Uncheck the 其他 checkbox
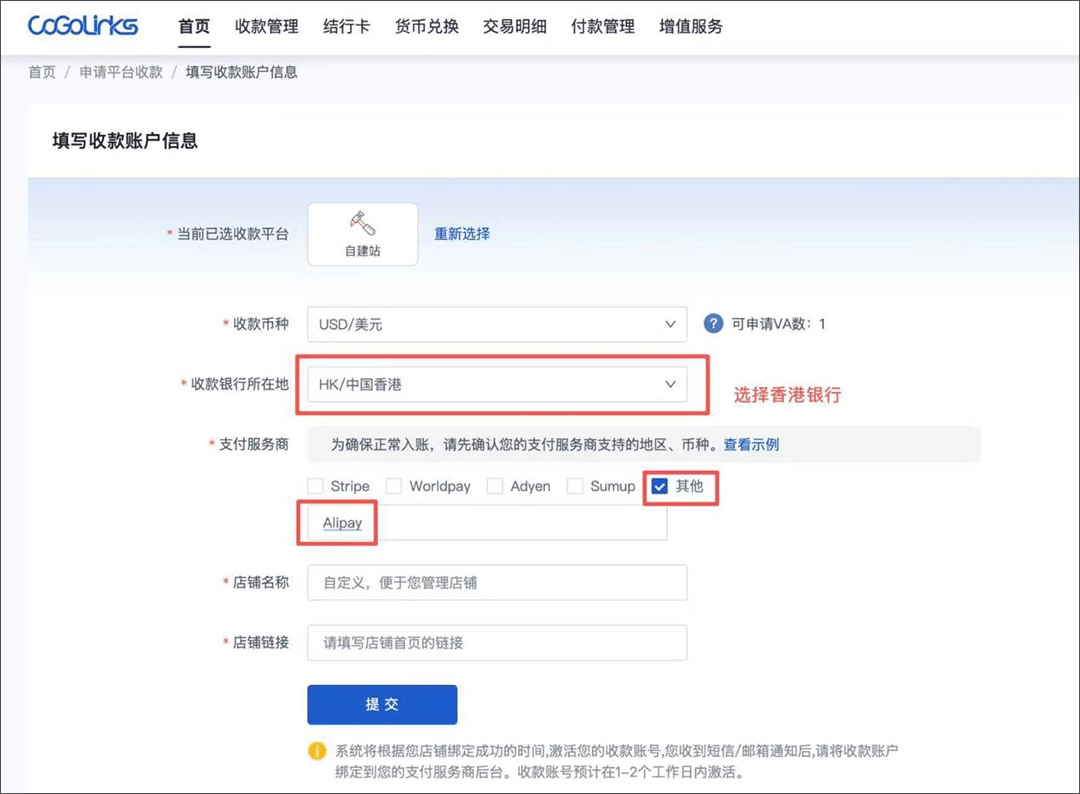 [x=660, y=486]
